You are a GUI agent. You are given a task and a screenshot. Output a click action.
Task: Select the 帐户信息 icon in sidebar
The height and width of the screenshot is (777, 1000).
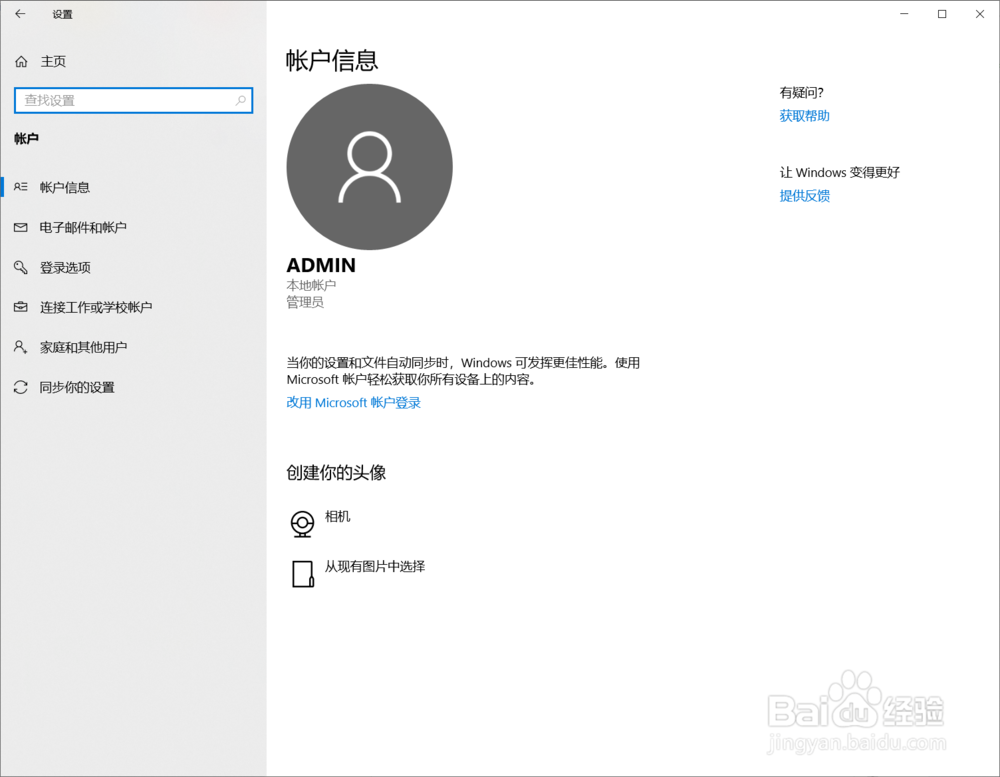[21, 187]
